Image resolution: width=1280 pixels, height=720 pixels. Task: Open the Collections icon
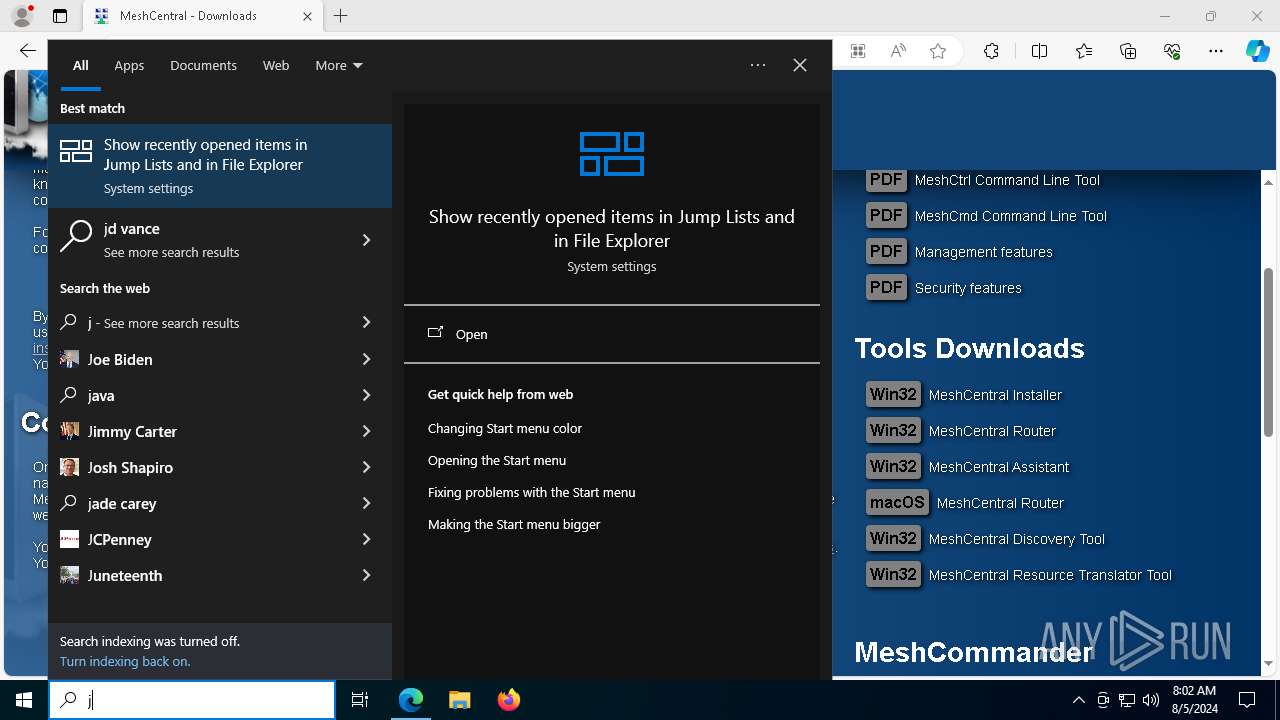1128,51
